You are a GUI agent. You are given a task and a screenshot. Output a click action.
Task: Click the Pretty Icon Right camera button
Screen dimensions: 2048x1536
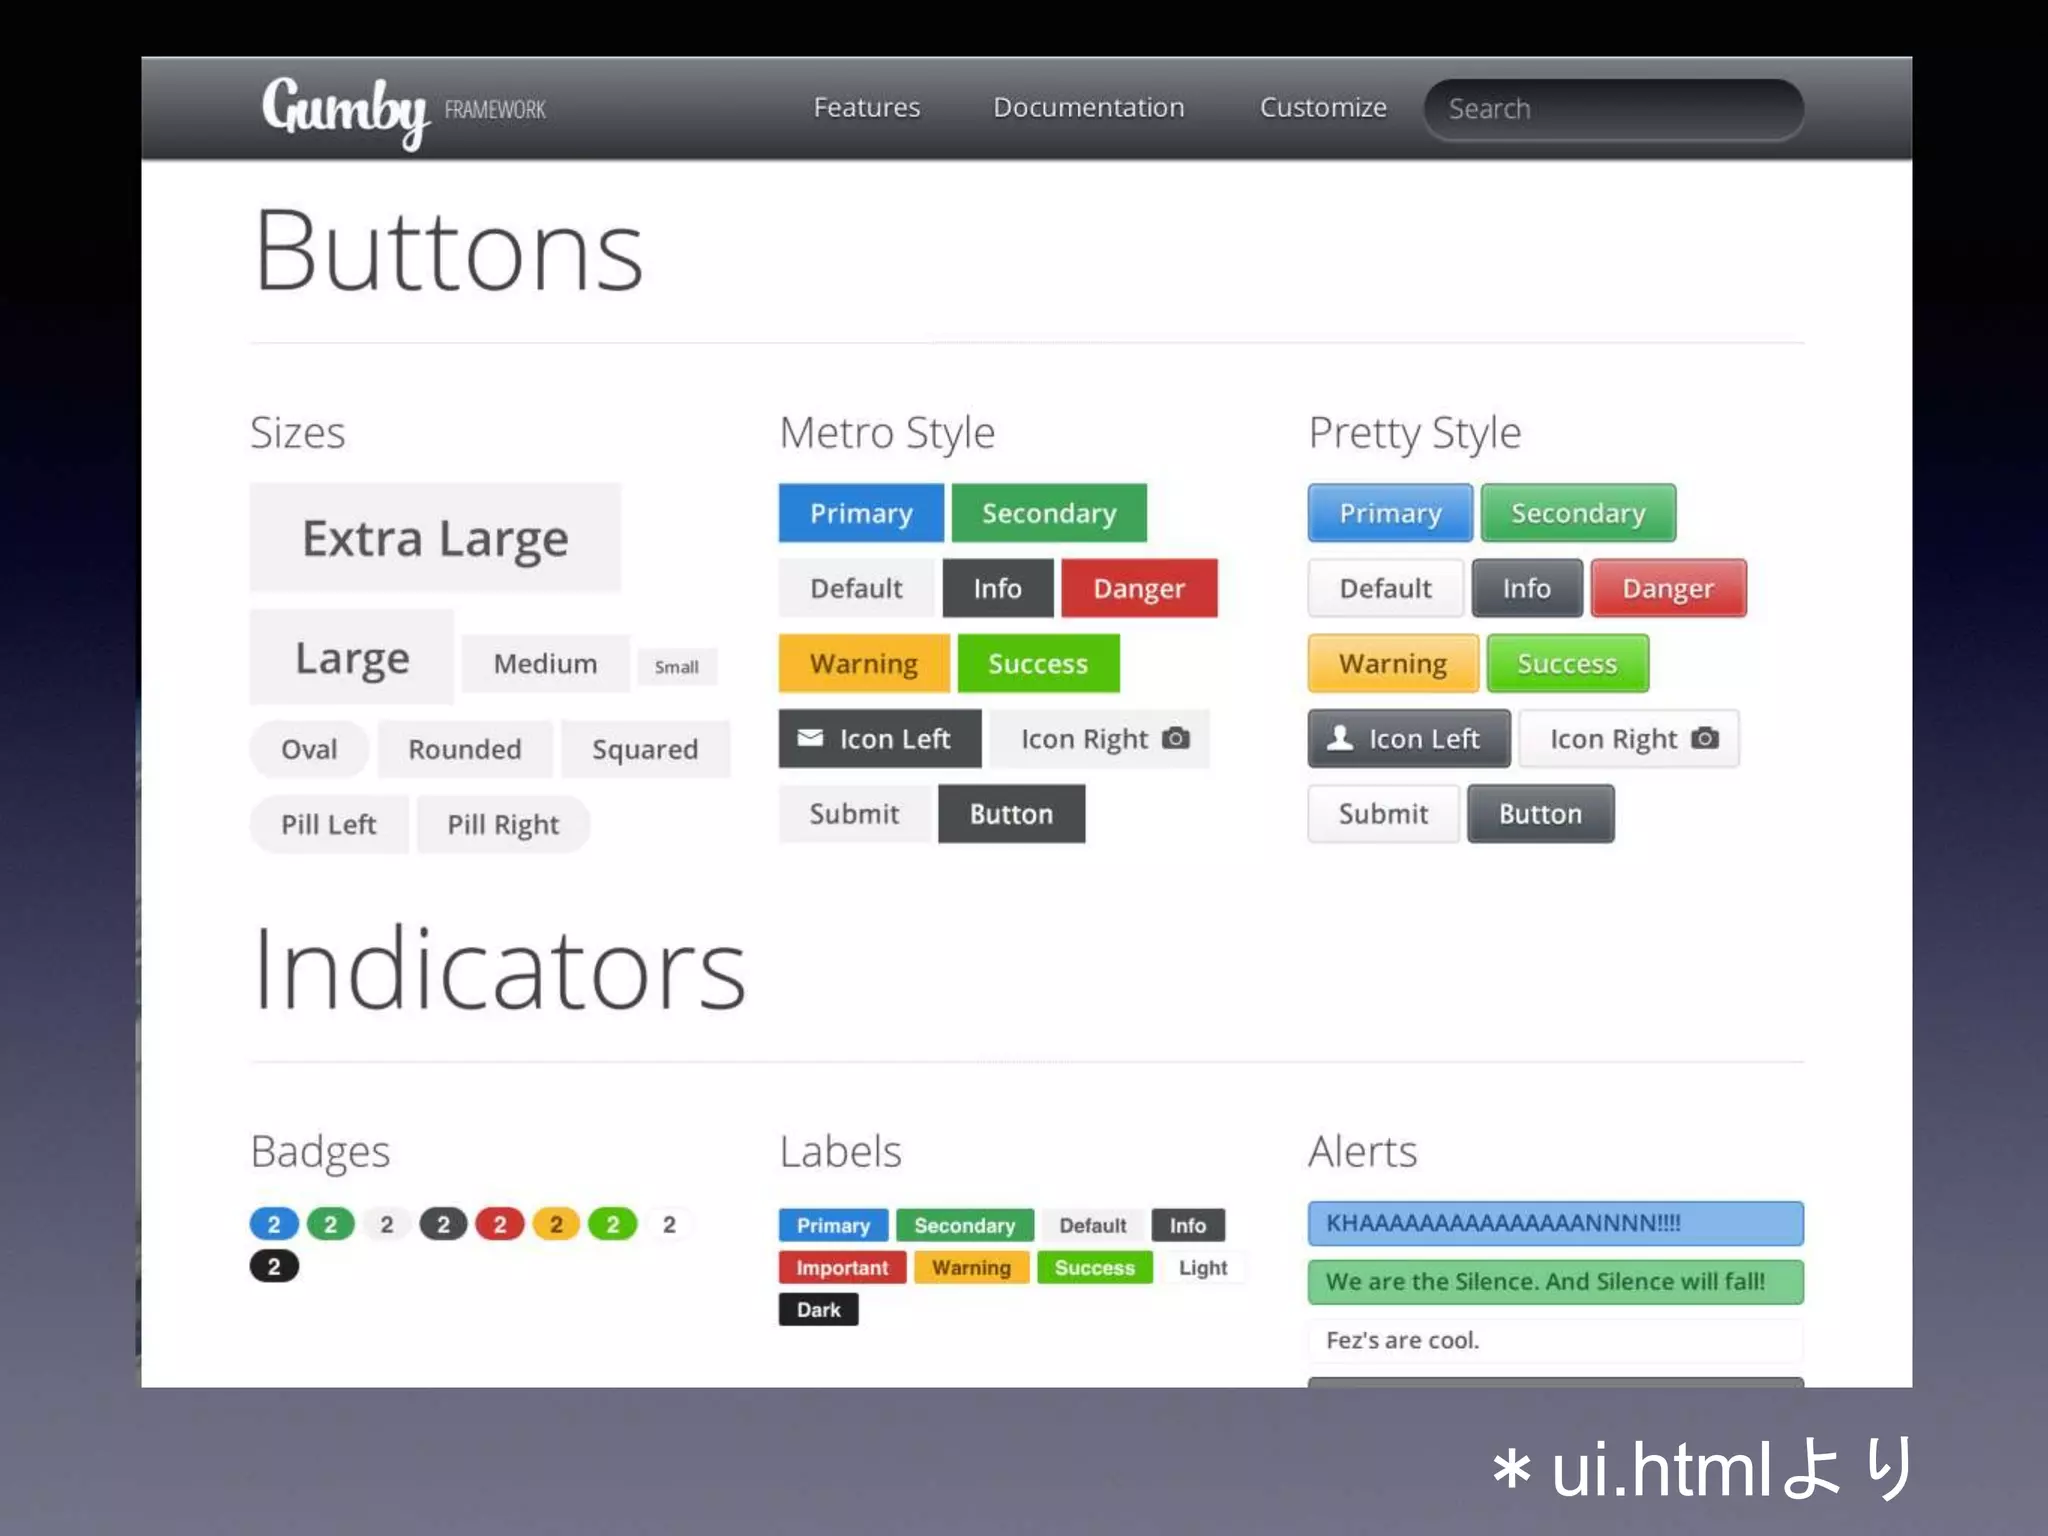coord(1628,739)
